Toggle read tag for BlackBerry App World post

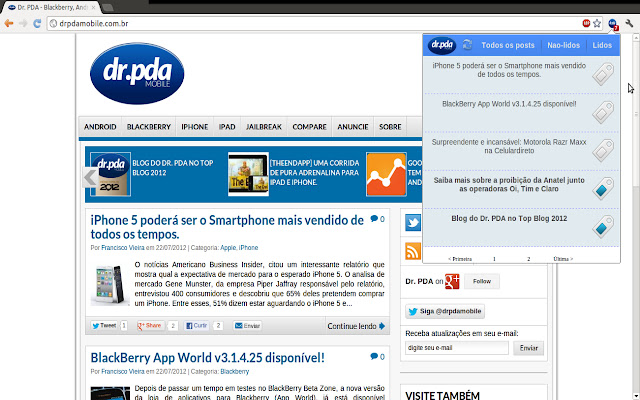[x=603, y=112]
